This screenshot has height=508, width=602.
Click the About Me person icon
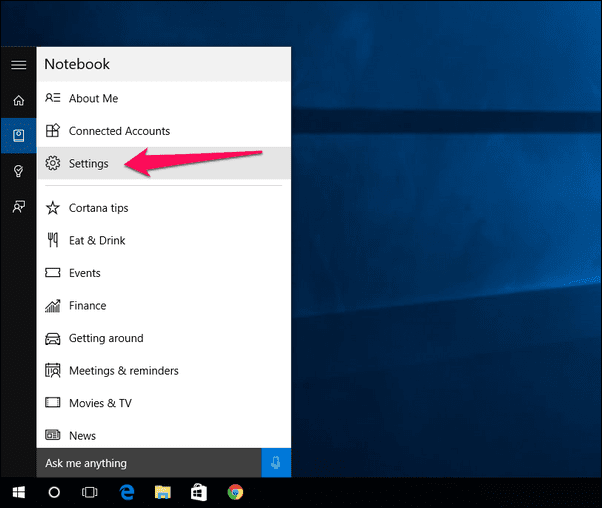pos(53,98)
